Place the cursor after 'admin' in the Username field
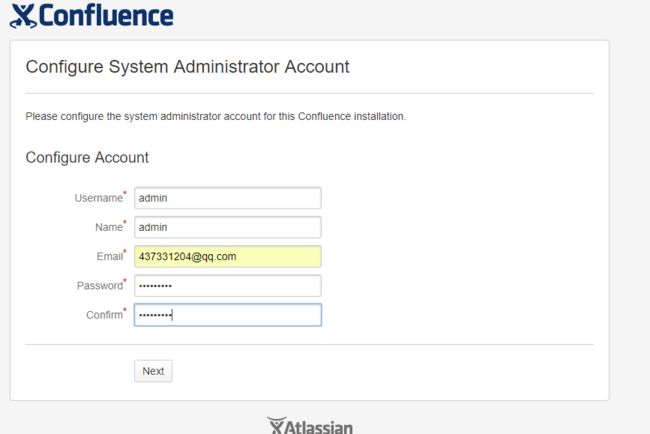This screenshot has width=650, height=434. click(168, 198)
